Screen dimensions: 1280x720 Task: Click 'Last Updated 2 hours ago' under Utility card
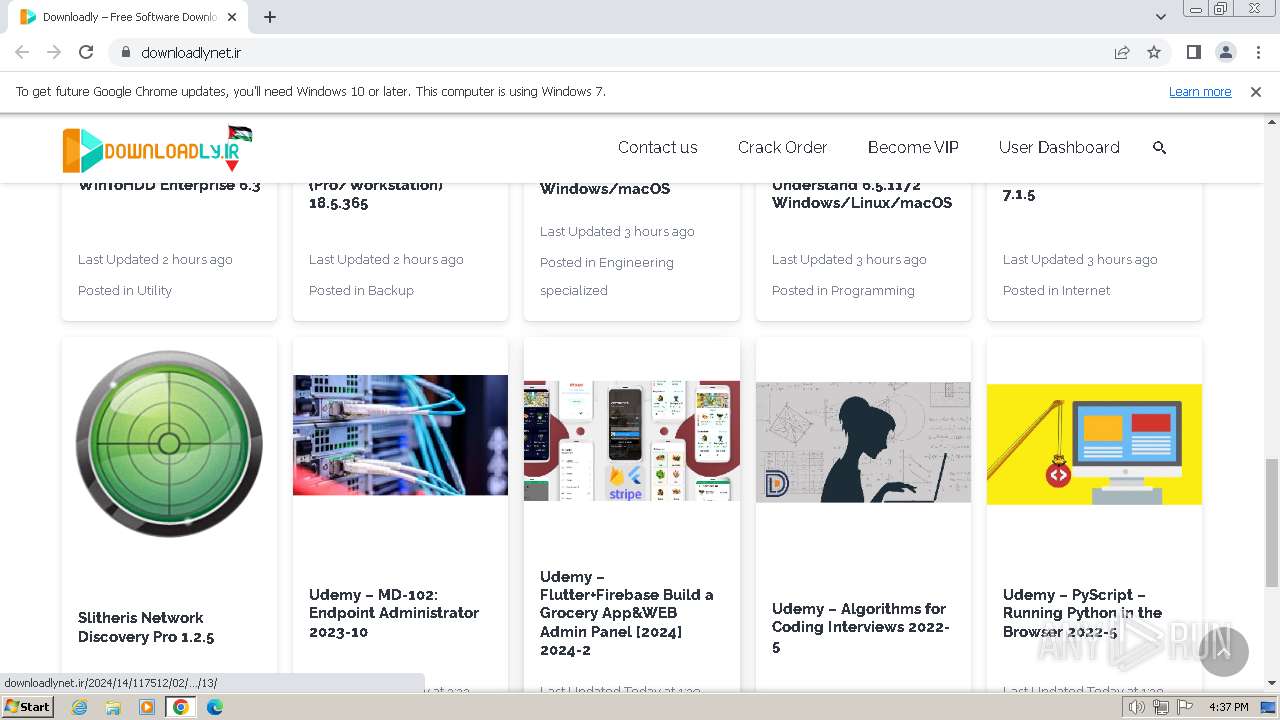(x=155, y=259)
